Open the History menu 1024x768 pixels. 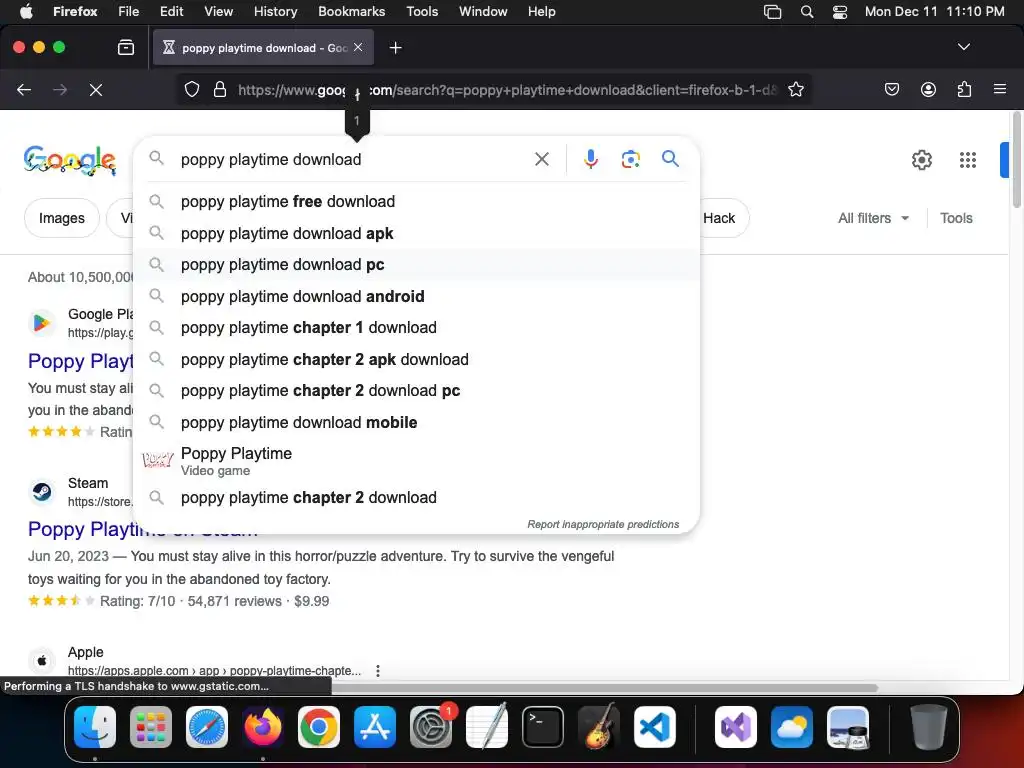coord(275,11)
